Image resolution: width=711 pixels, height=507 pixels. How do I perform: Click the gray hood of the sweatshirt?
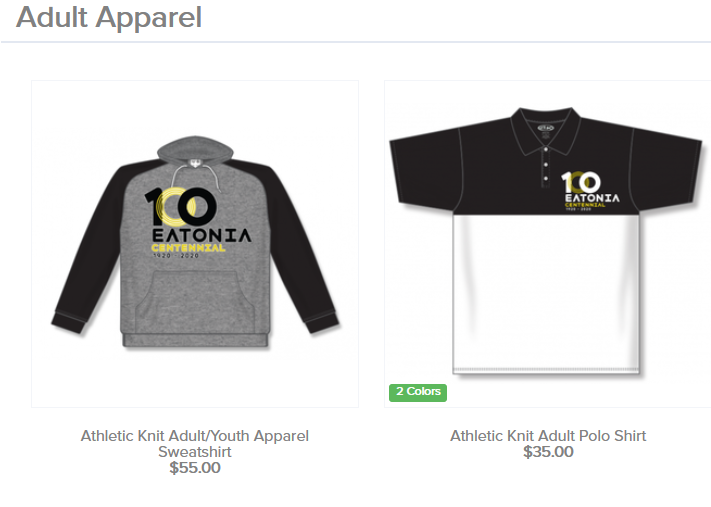pos(195,150)
